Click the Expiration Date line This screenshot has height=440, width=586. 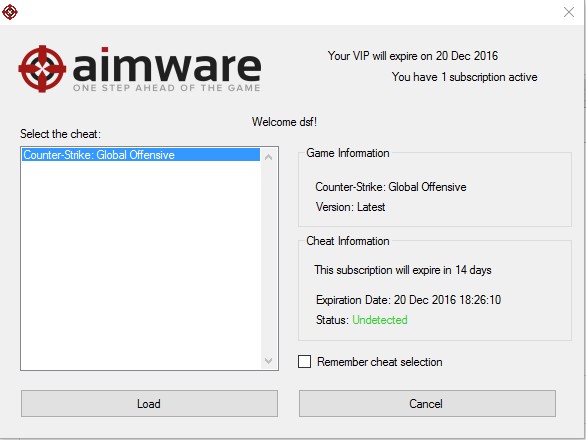coord(408,300)
